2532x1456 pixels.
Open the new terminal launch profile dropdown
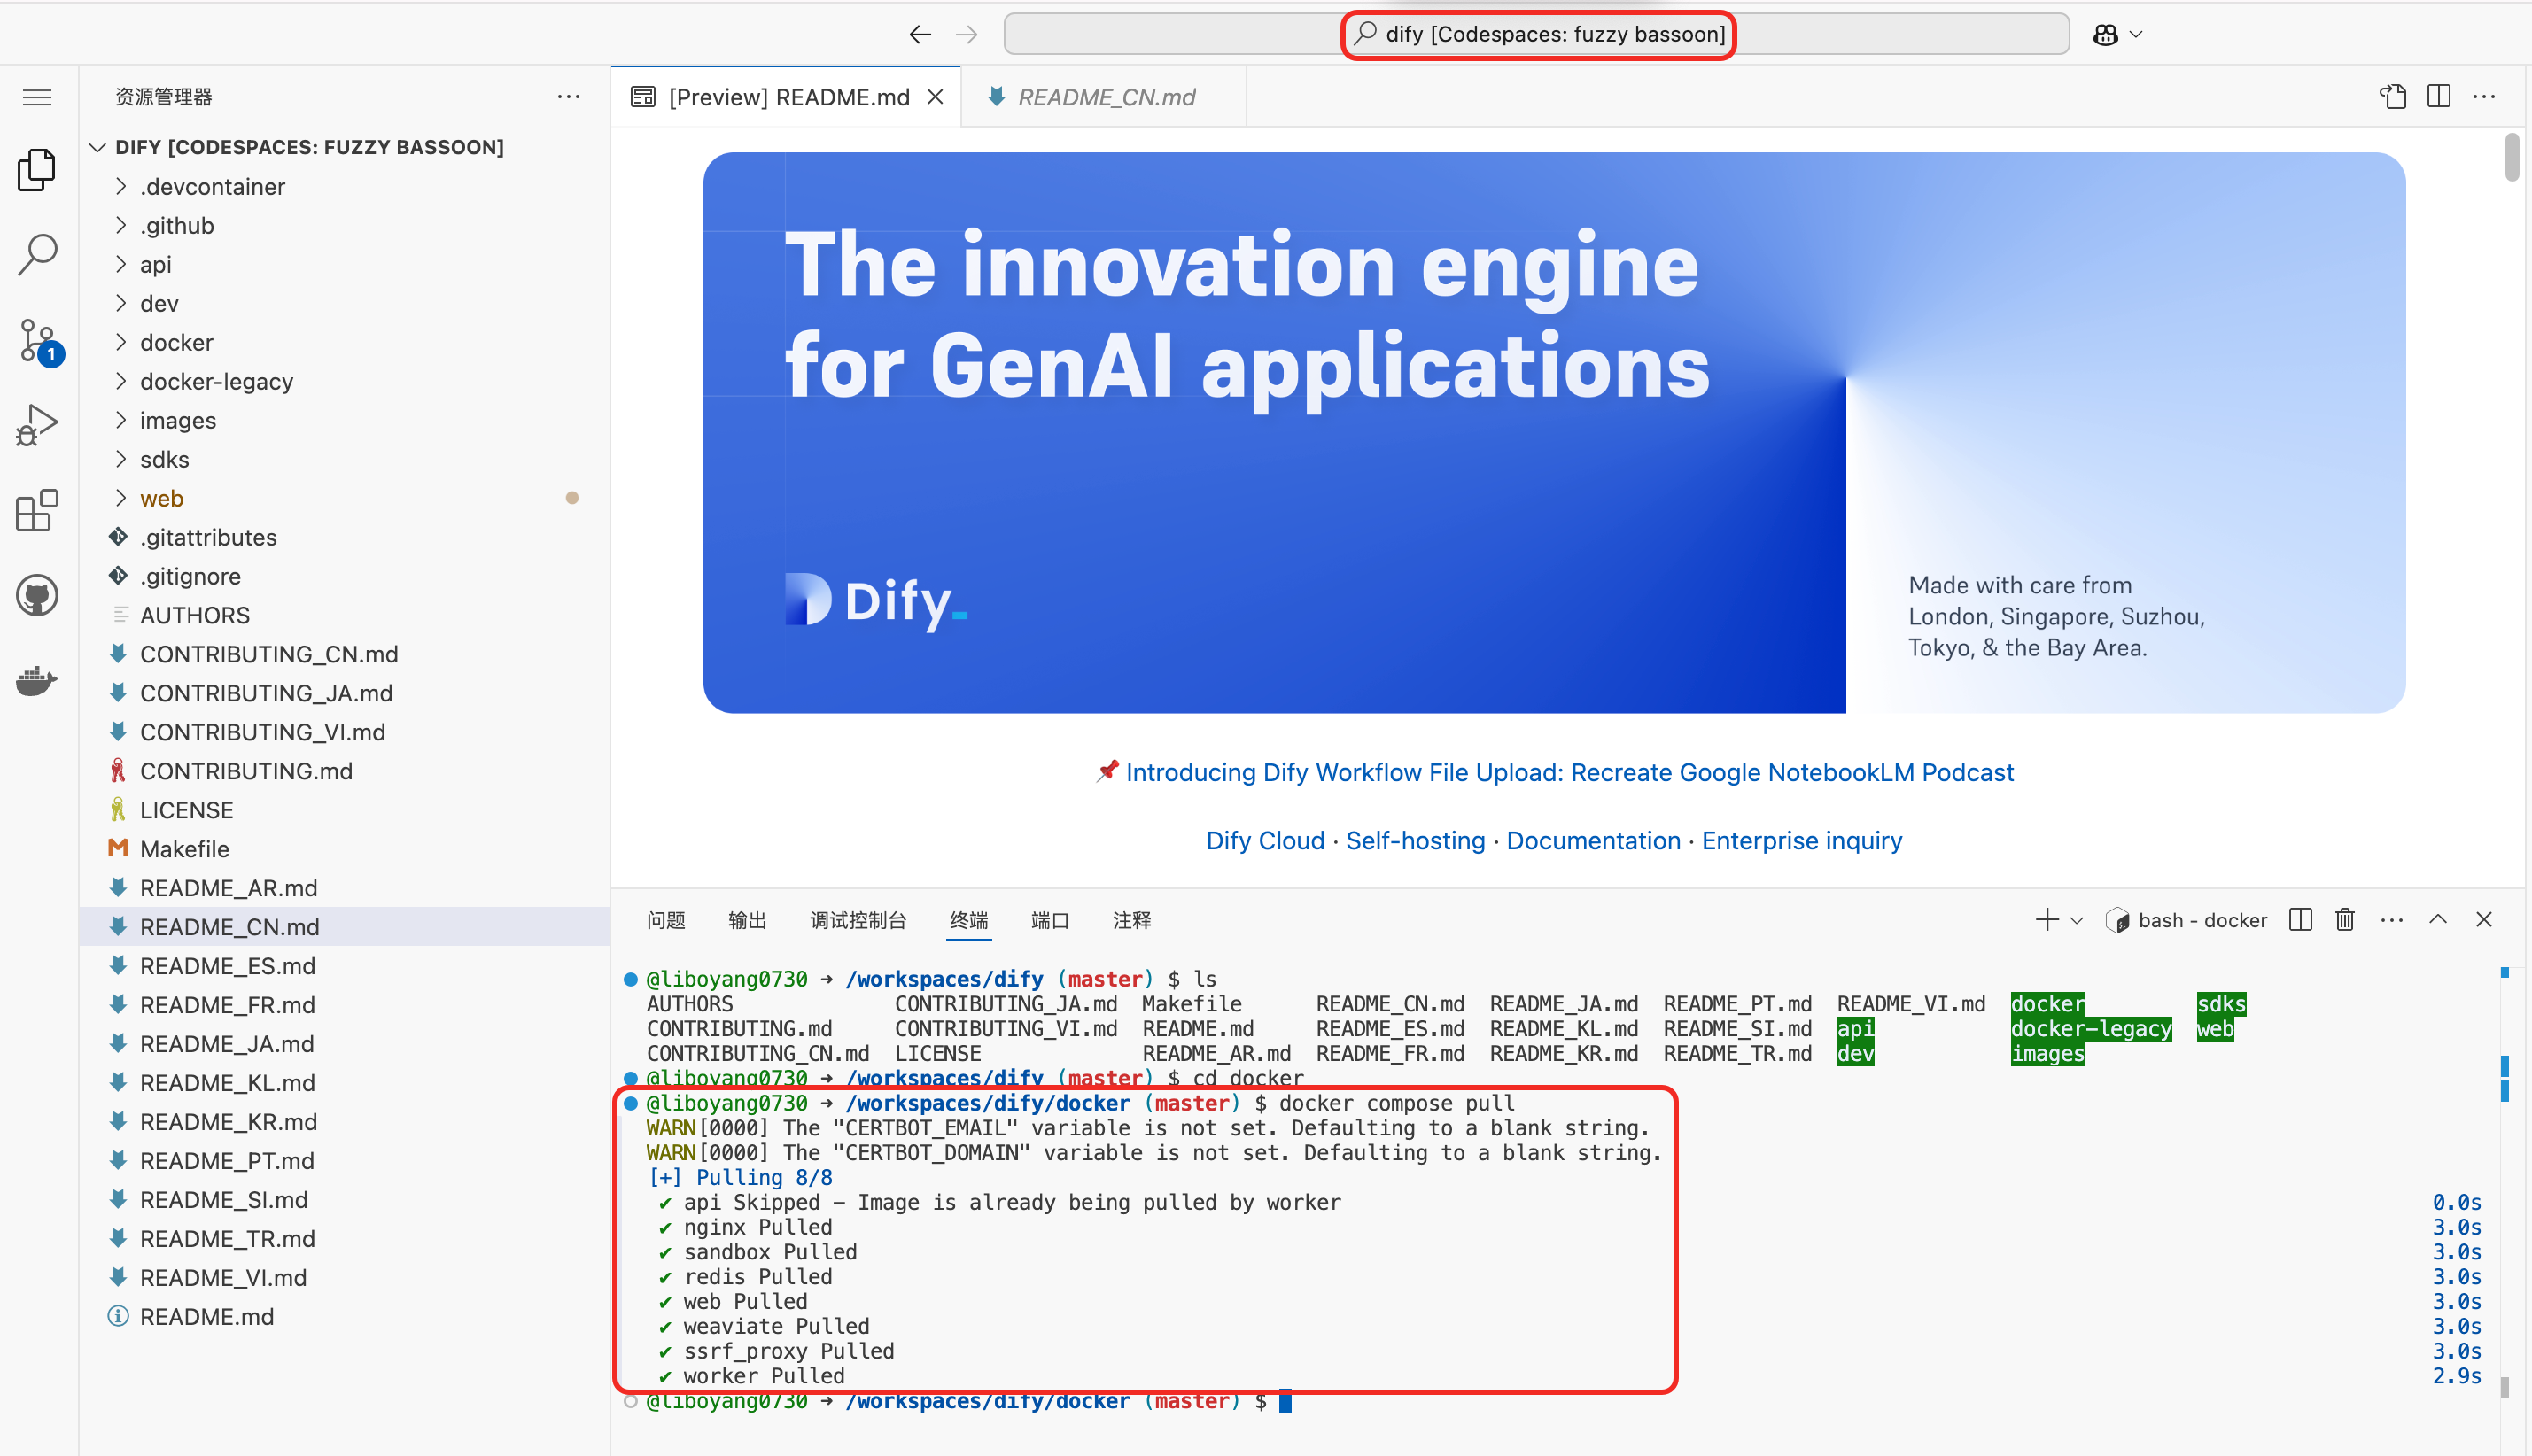point(2077,920)
